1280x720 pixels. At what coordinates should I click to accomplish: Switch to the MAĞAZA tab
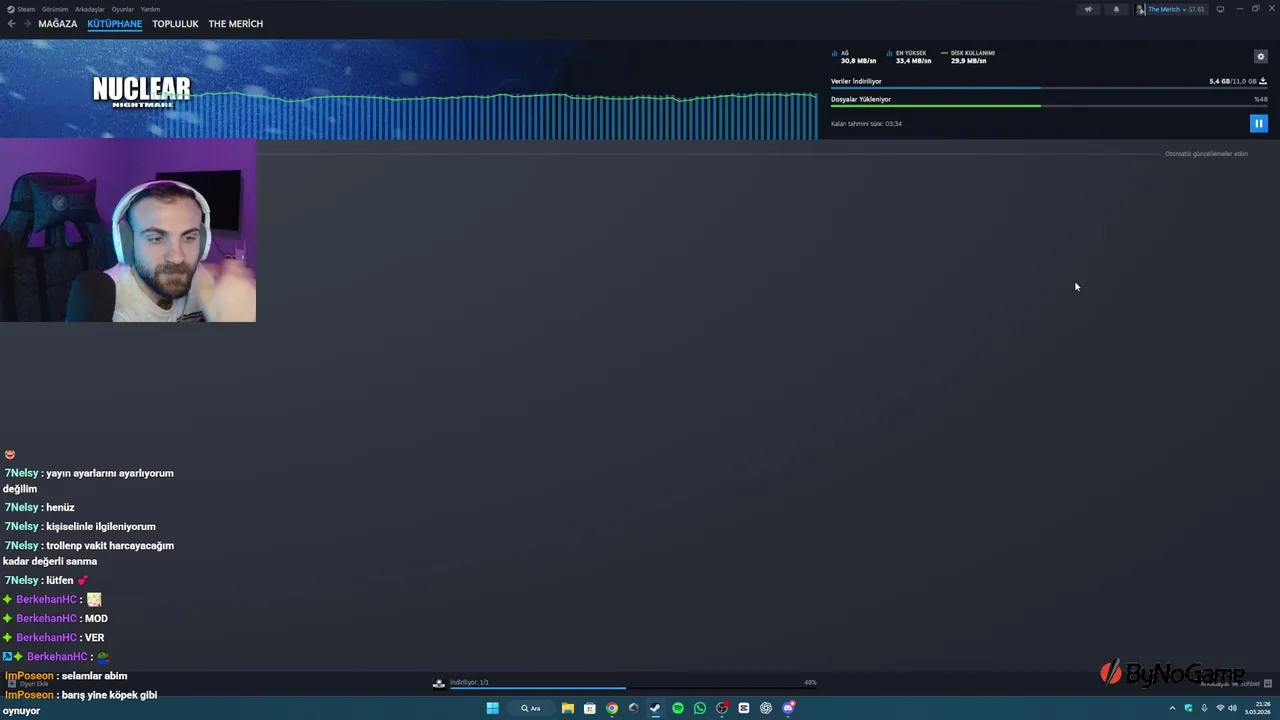[x=58, y=24]
